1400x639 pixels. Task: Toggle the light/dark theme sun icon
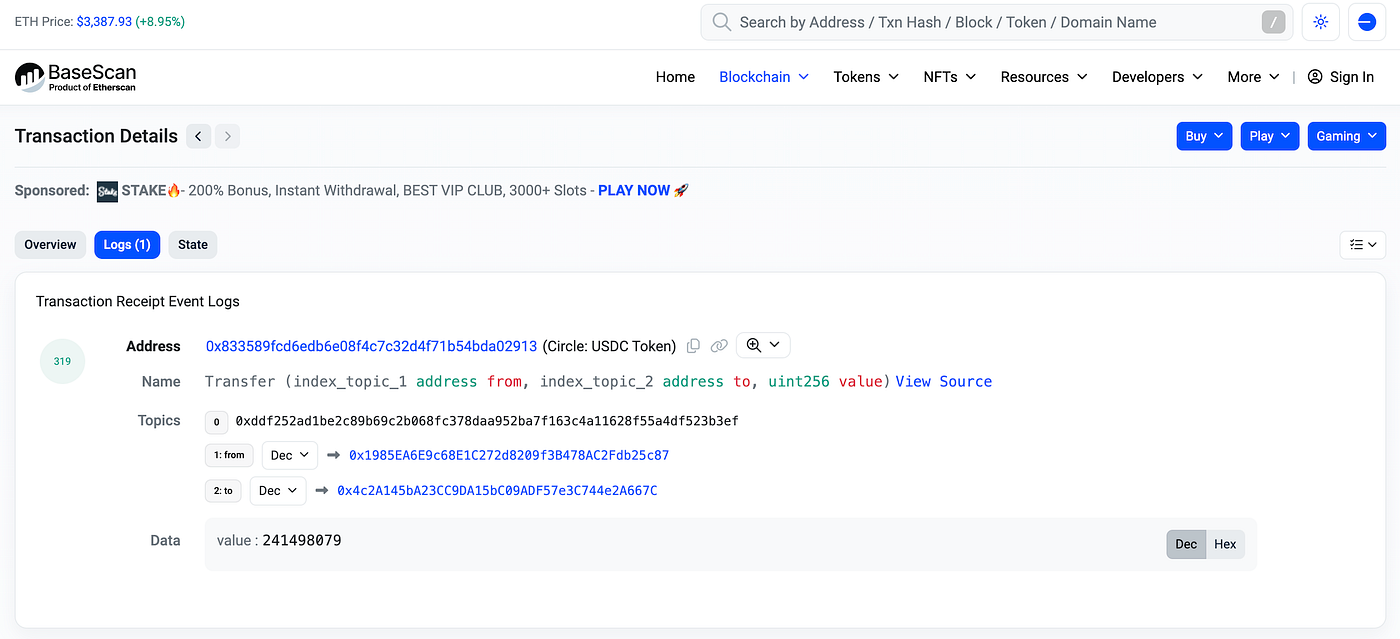tap(1320, 22)
